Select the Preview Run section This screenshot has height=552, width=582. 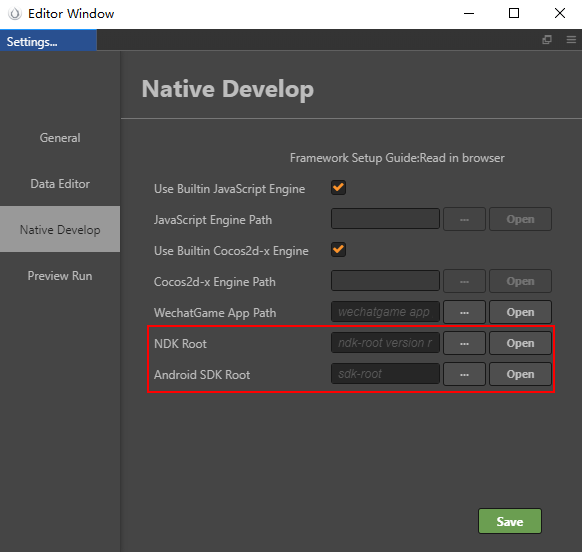click(x=60, y=276)
